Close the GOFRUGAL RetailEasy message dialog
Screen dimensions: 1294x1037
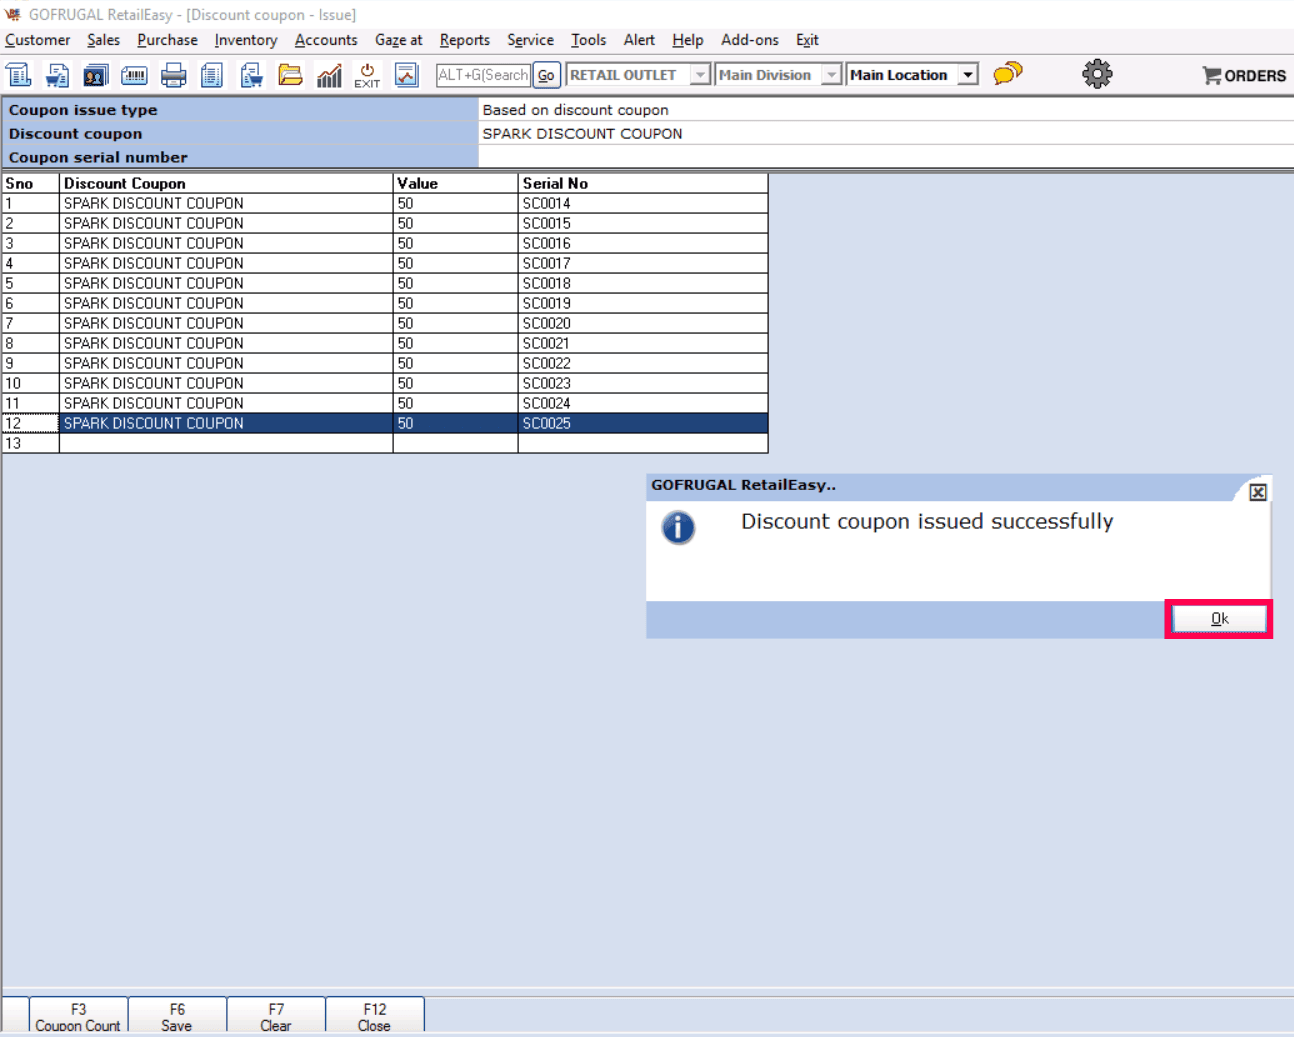(1257, 492)
